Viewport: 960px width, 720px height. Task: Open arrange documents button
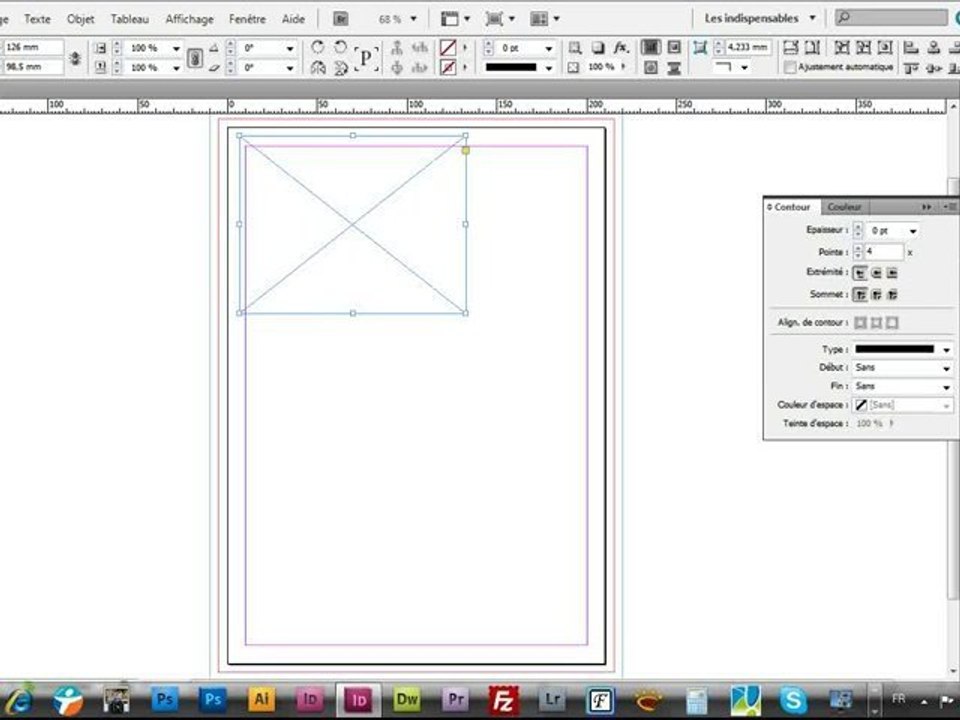pyautogui.click(x=545, y=19)
